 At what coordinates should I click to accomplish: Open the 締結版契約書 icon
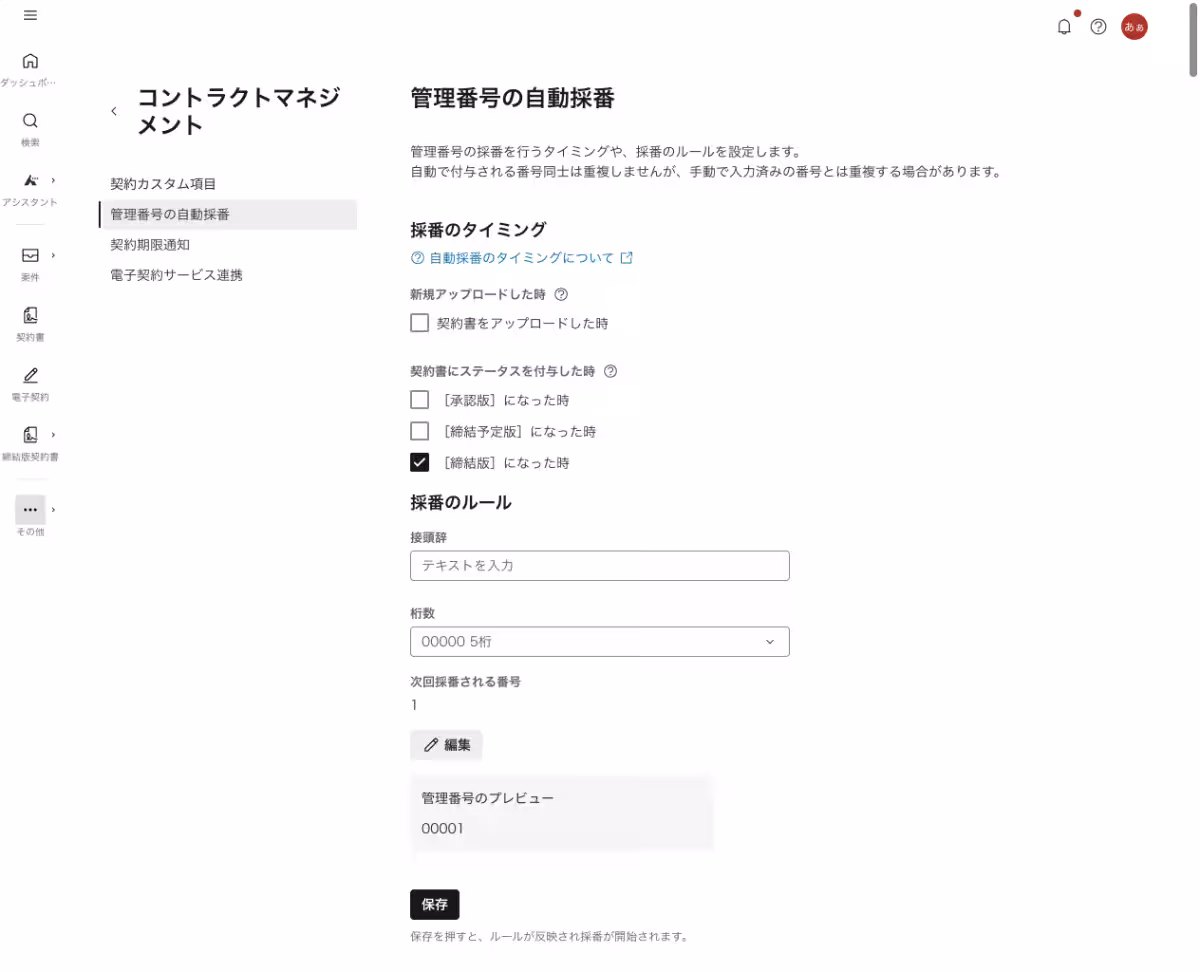[30, 434]
